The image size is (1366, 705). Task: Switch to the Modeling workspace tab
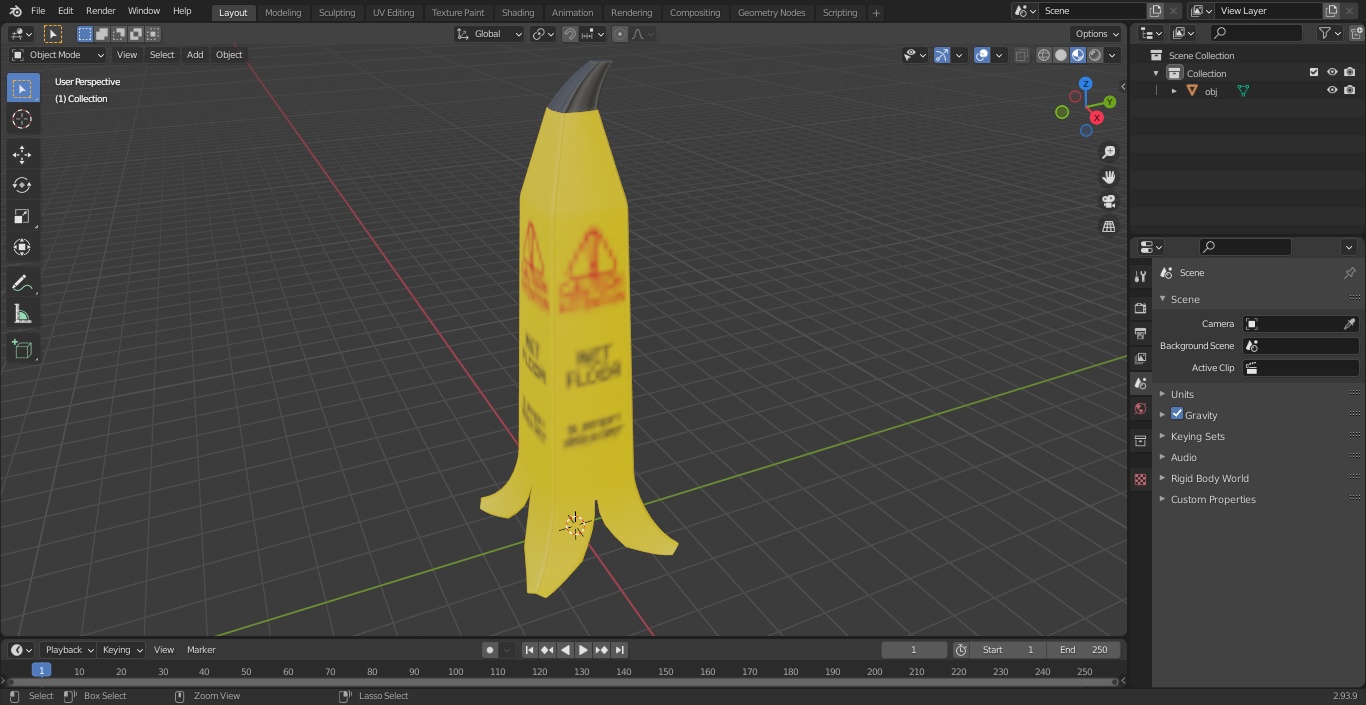click(283, 13)
